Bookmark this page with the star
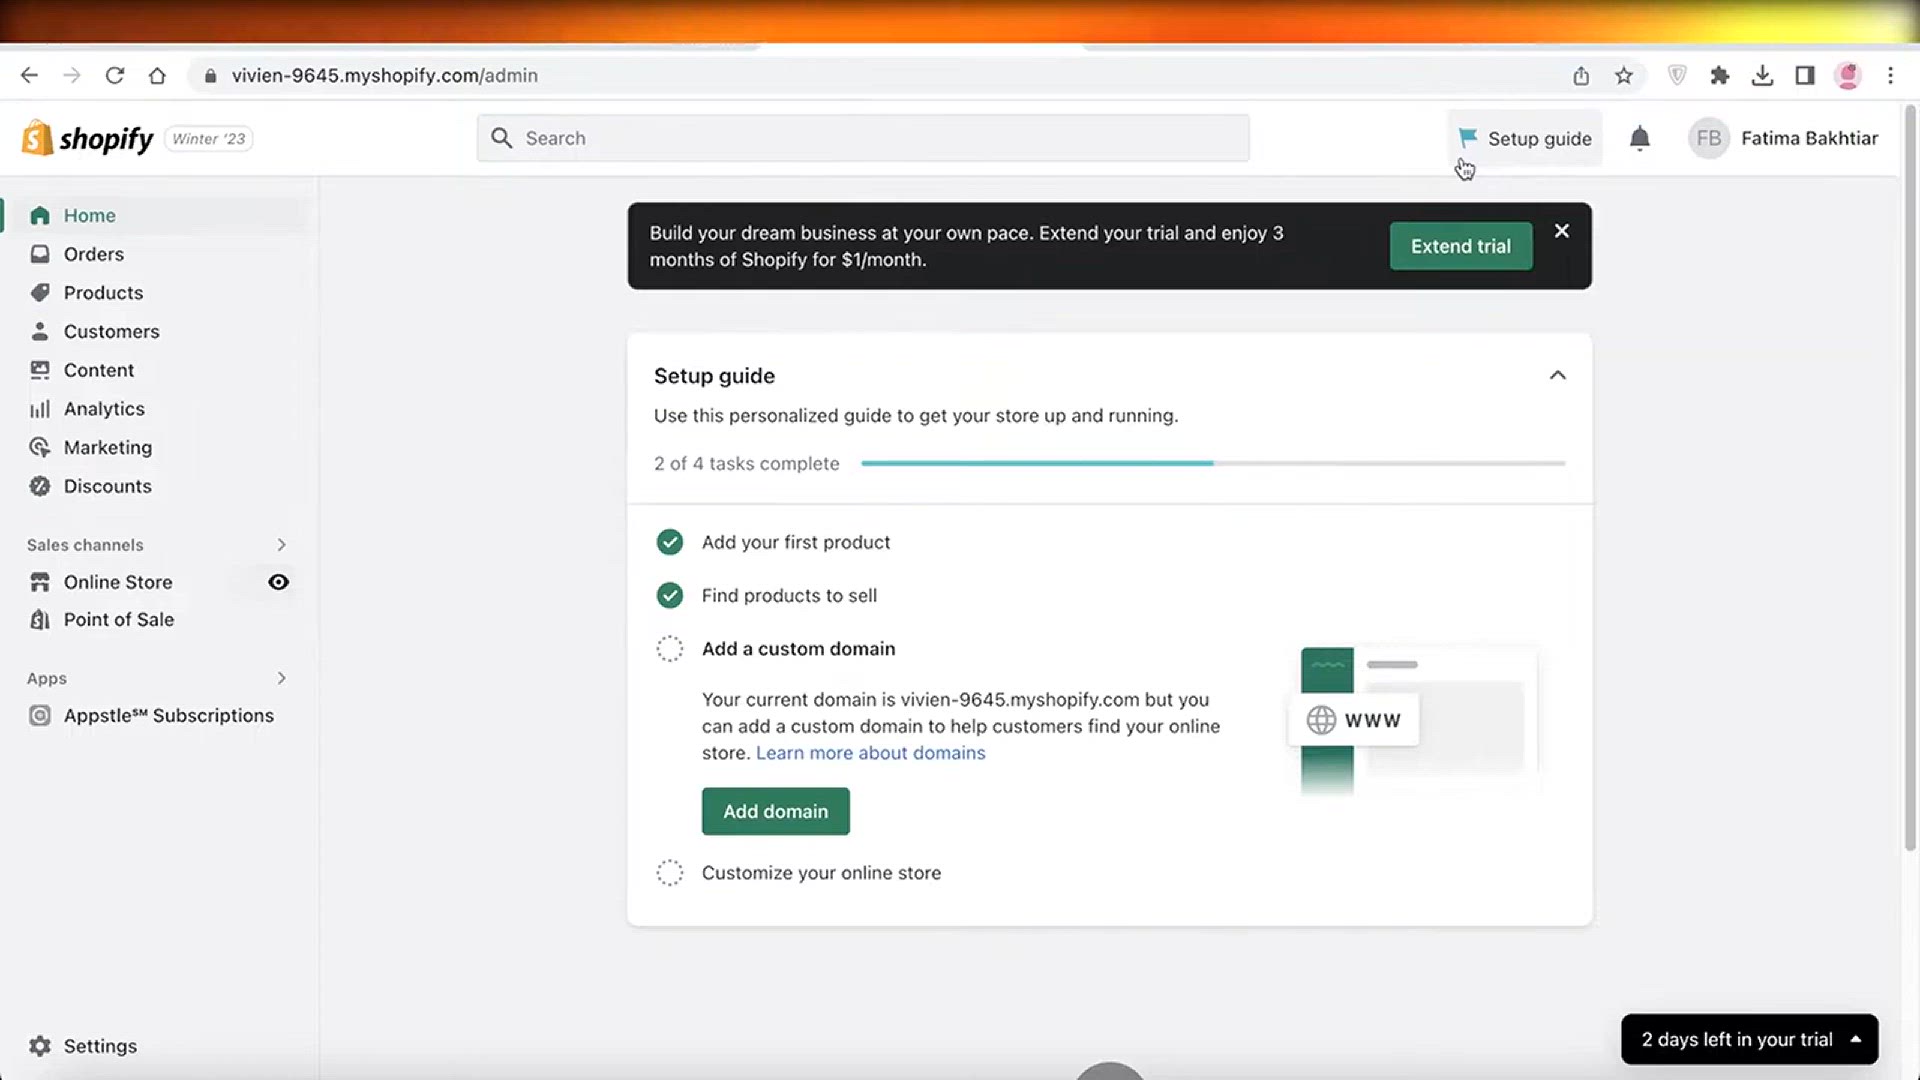Image resolution: width=1920 pixels, height=1080 pixels. click(x=1624, y=76)
